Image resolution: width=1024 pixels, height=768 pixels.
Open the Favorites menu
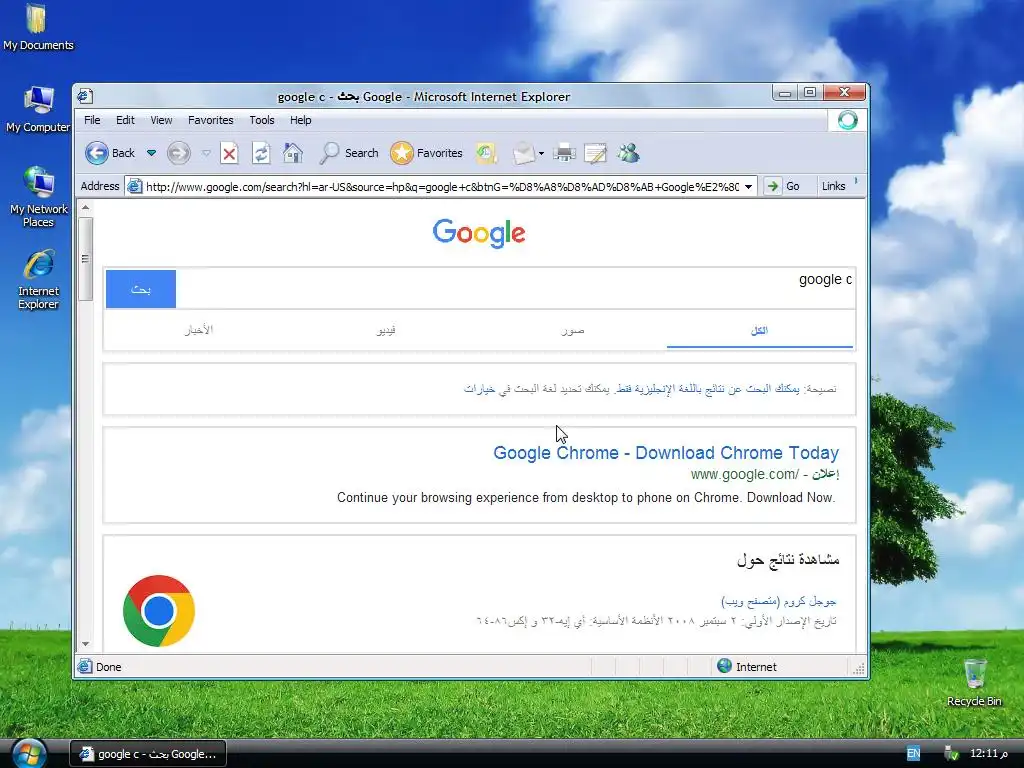[x=210, y=120]
